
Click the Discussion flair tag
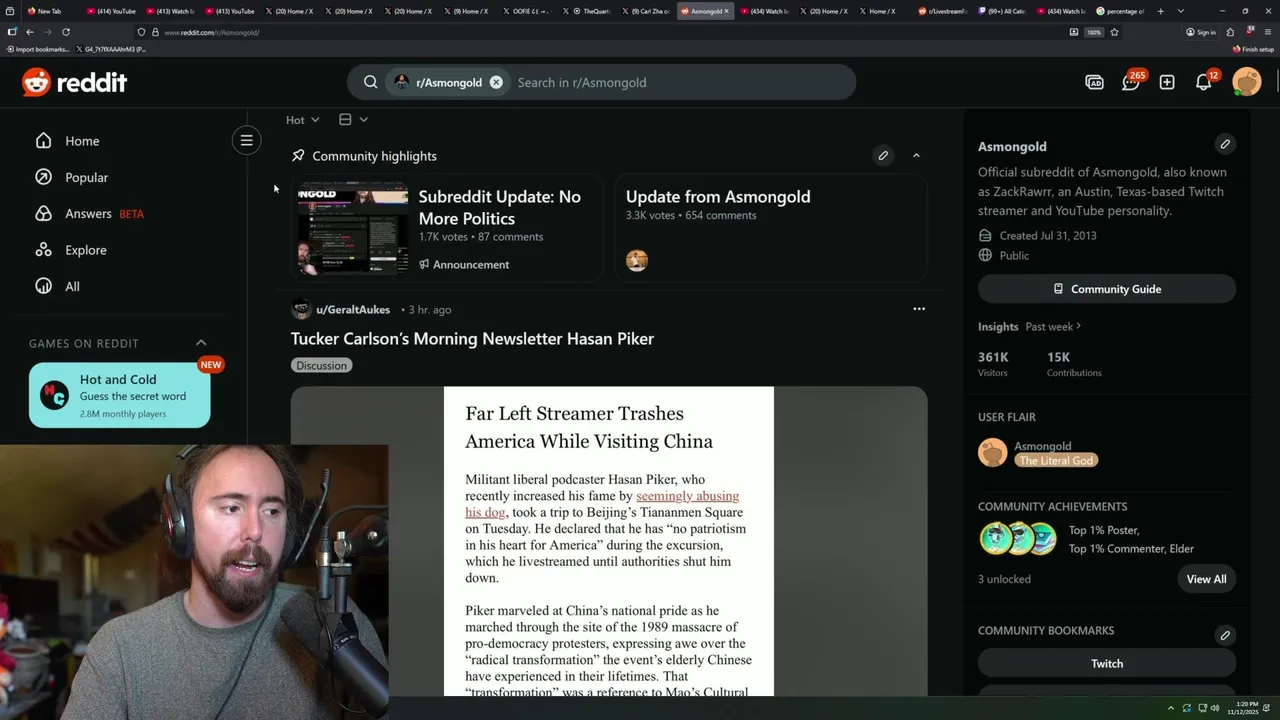coord(321,365)
